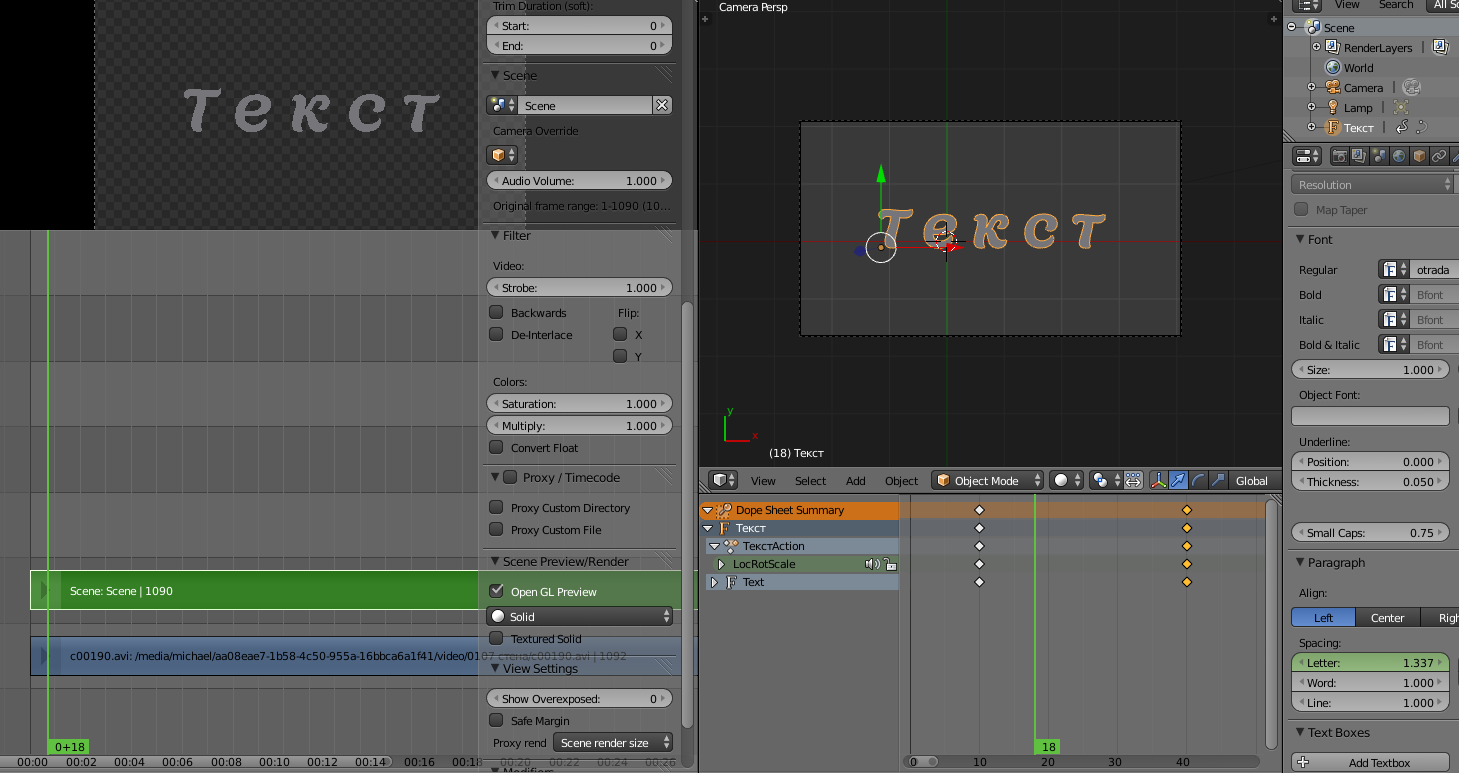Open the Outliner Search menu
Image resolution: width=1459 pixels, height=773 pixels.
[x=1396, y=5]
